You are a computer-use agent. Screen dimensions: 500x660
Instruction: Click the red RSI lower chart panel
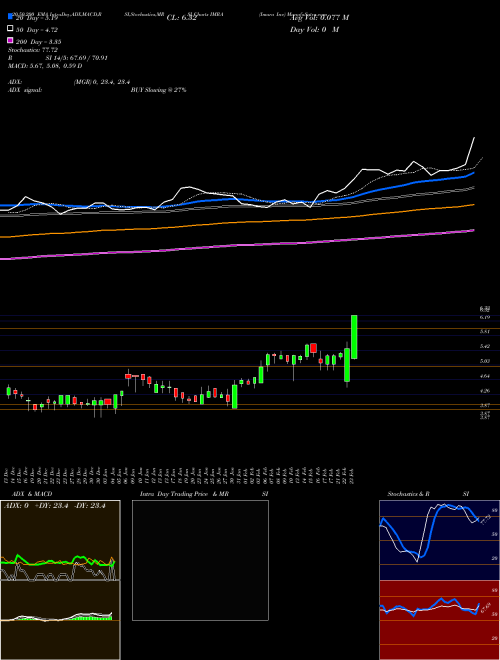[439, 620]
